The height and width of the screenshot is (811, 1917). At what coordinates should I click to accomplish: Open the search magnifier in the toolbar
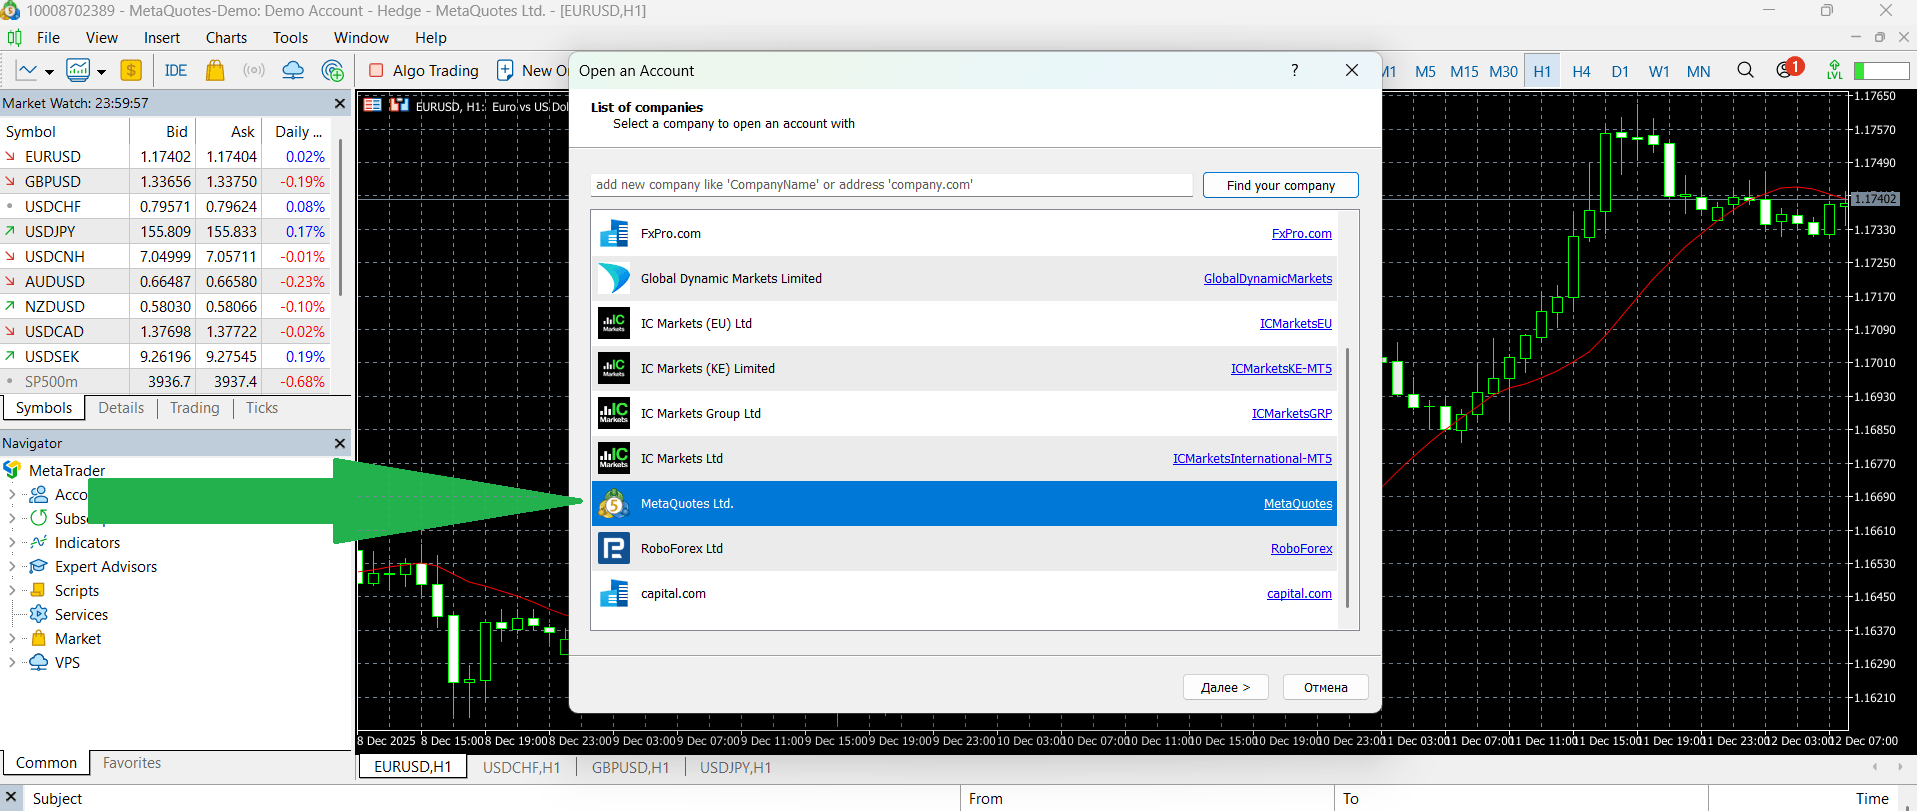pyautogui.click(x=1745, y=70)
